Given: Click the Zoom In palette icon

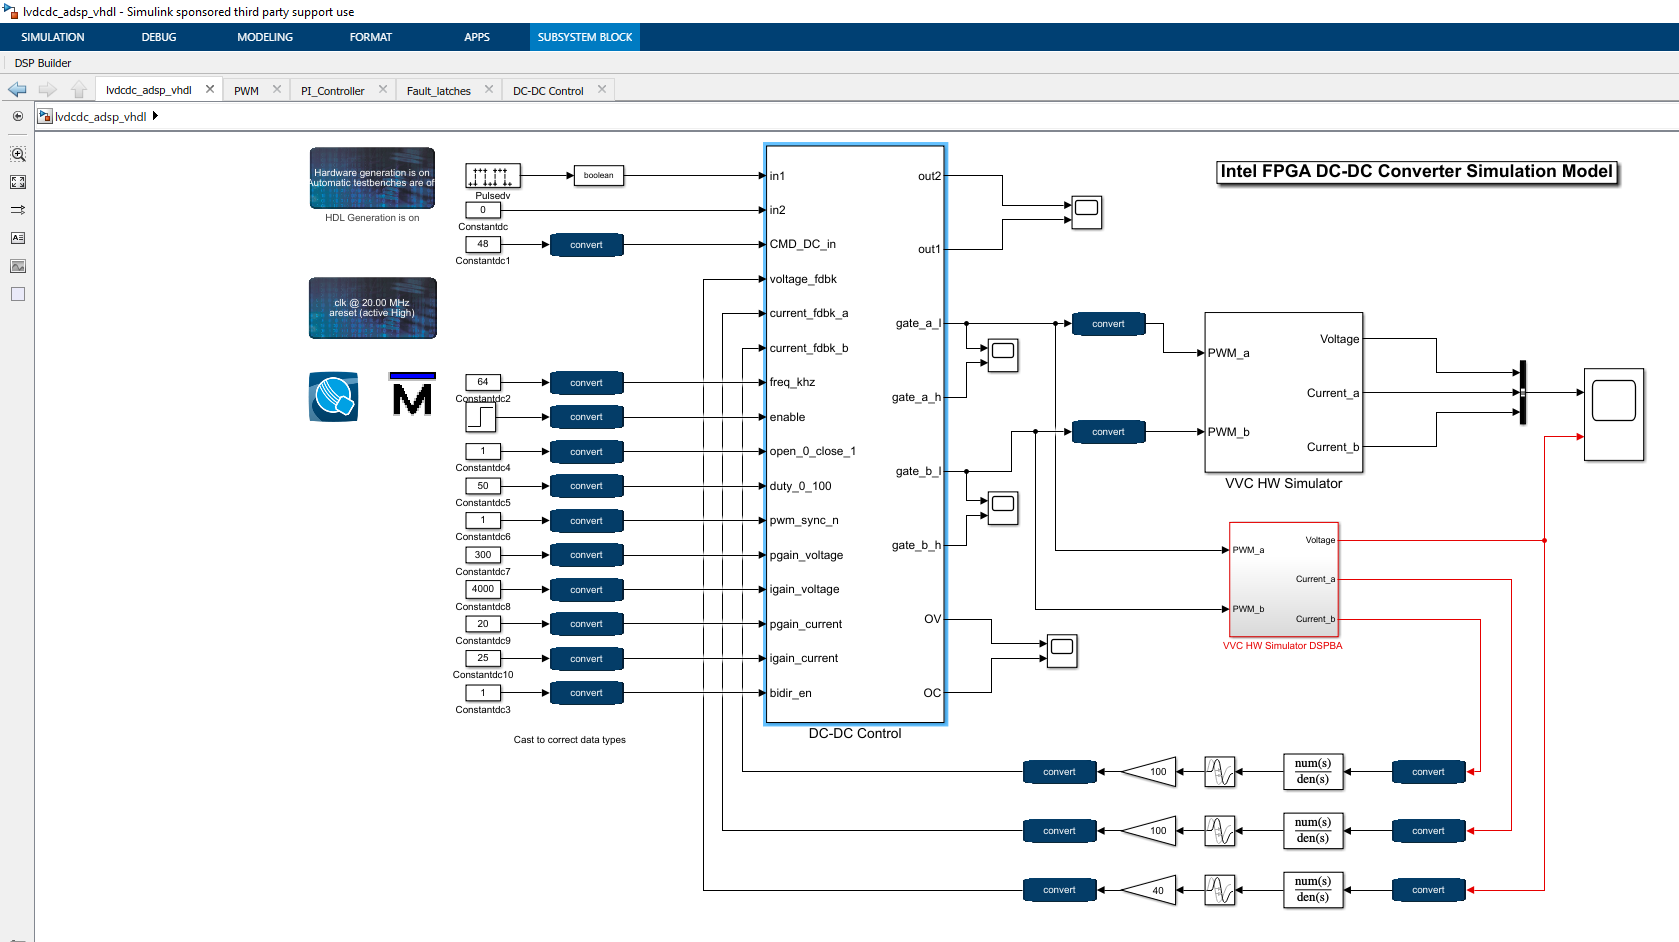Looking at the screenshot, I should tap(18, 155).
